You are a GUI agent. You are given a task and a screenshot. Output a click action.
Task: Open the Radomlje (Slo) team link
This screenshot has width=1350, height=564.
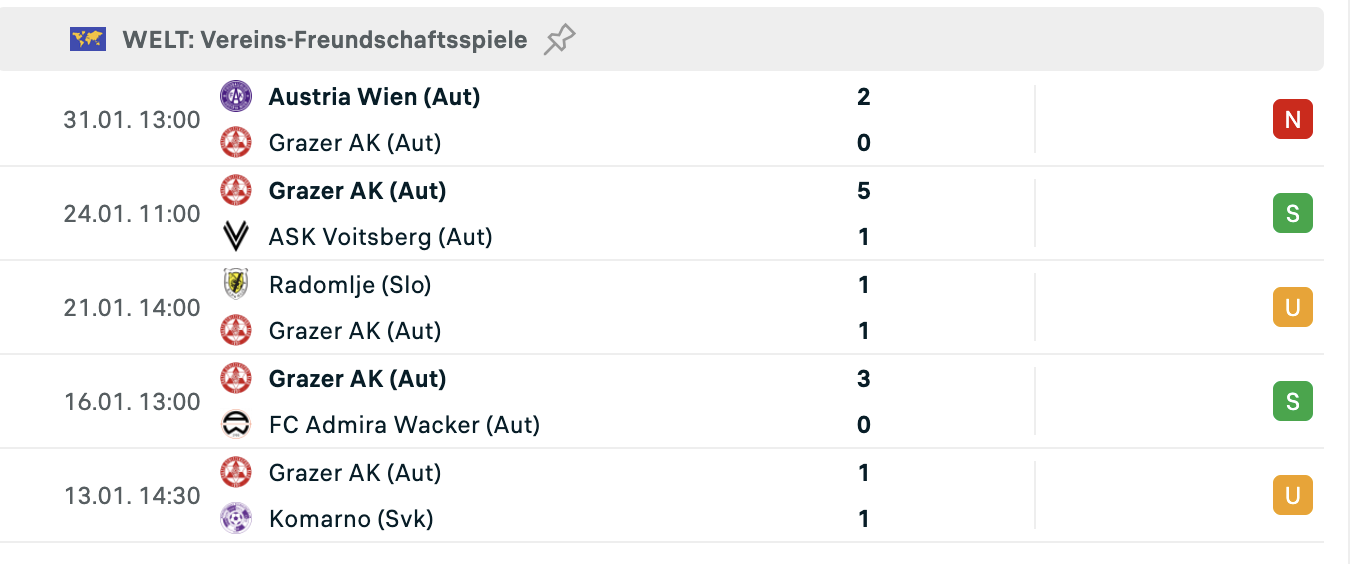tap(350, 285)
